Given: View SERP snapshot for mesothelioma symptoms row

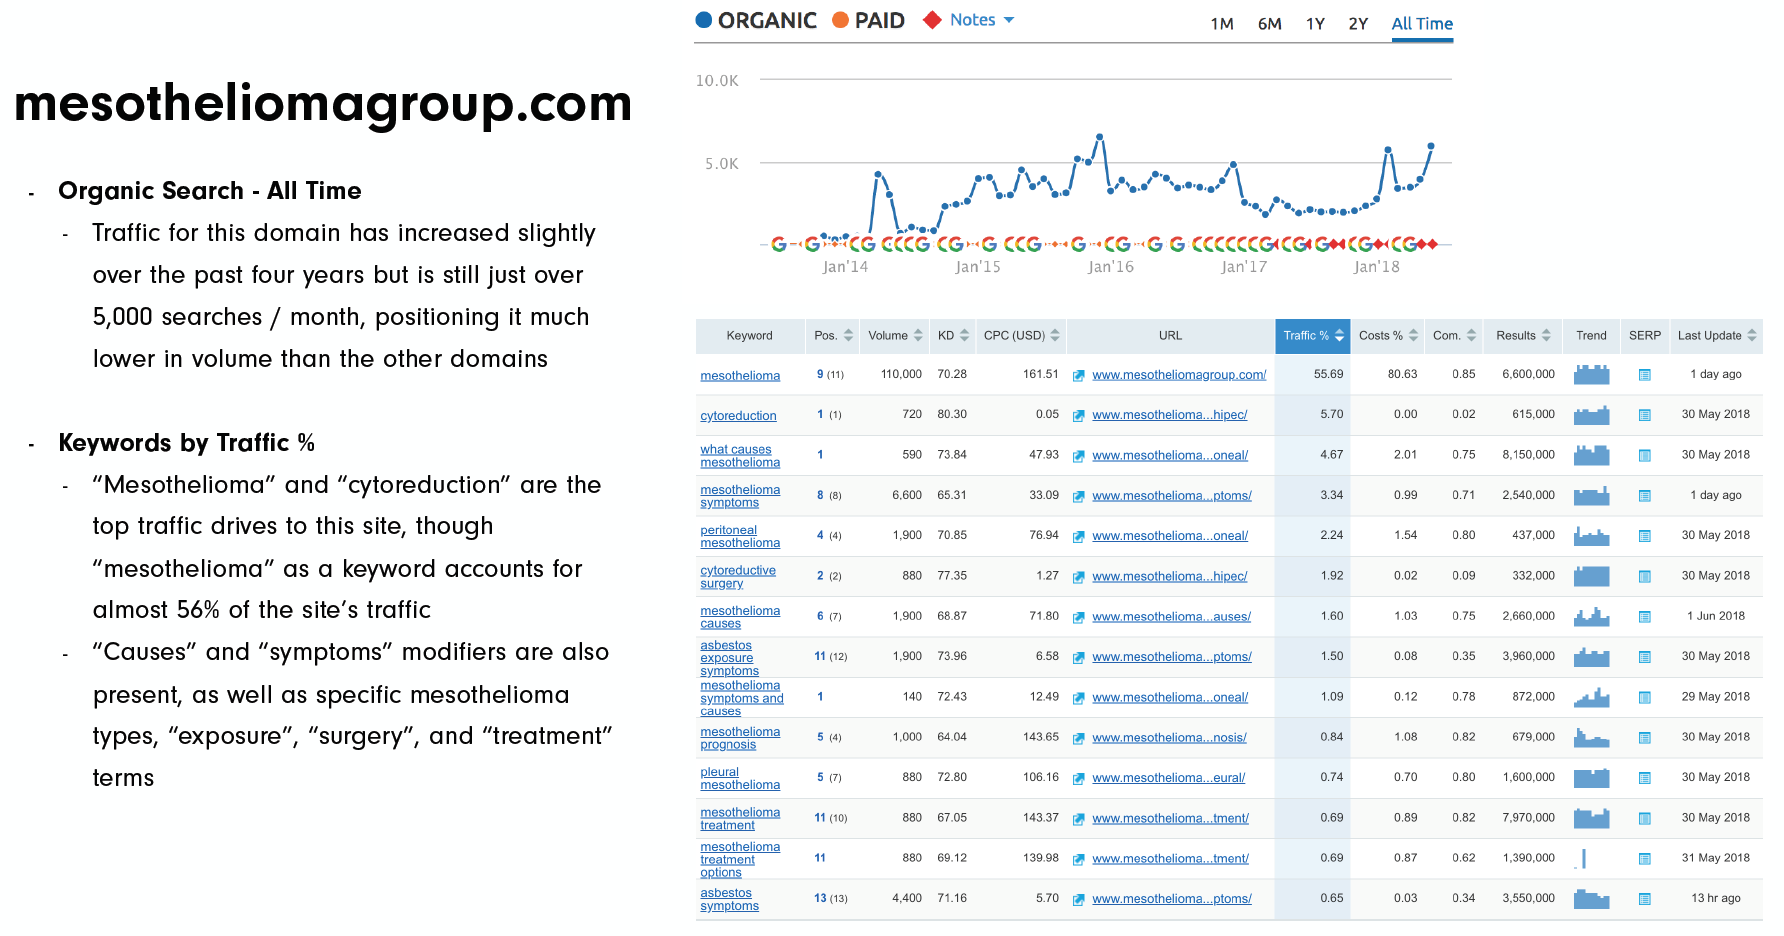Looking at the screenshot, I should [1644, 496].
